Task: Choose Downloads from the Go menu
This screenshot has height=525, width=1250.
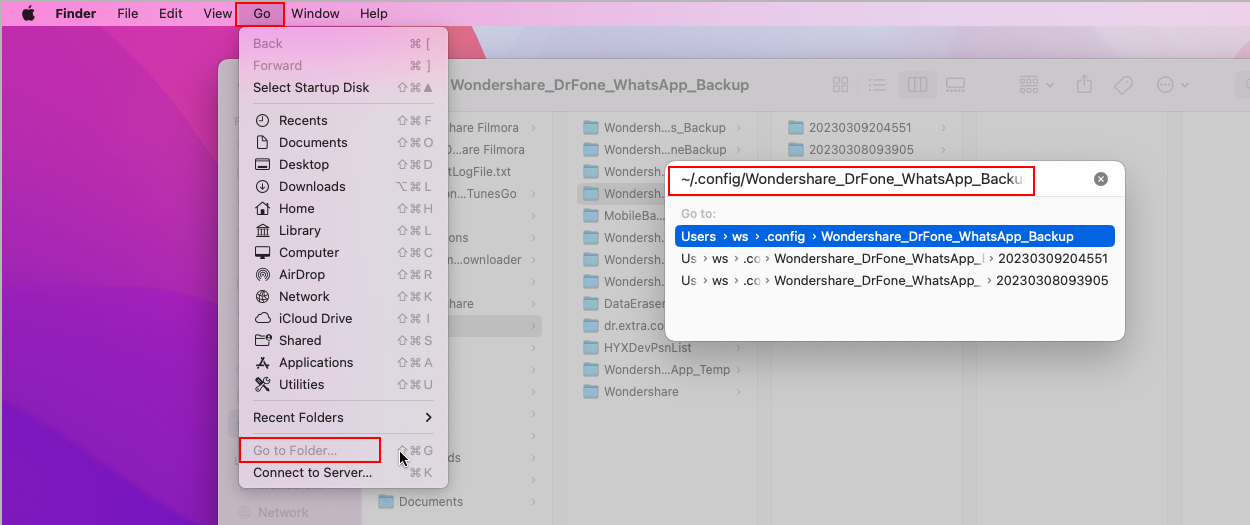Action: [311, 186]
